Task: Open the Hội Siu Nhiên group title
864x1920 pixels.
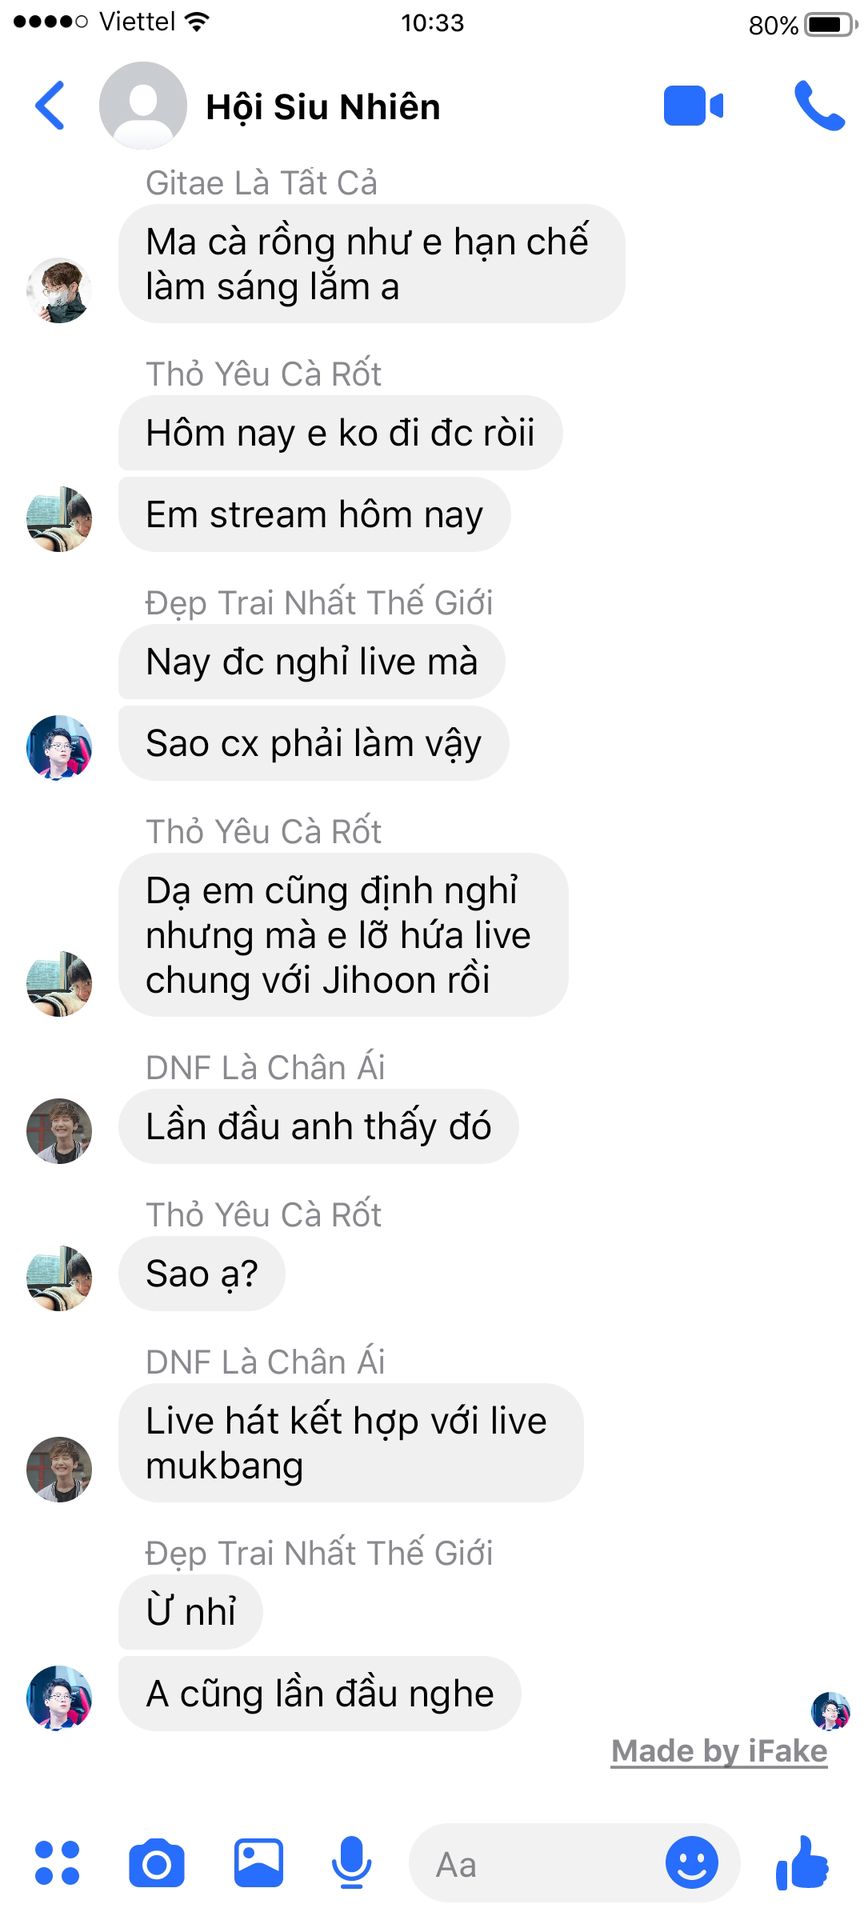Action: point(323,107)
